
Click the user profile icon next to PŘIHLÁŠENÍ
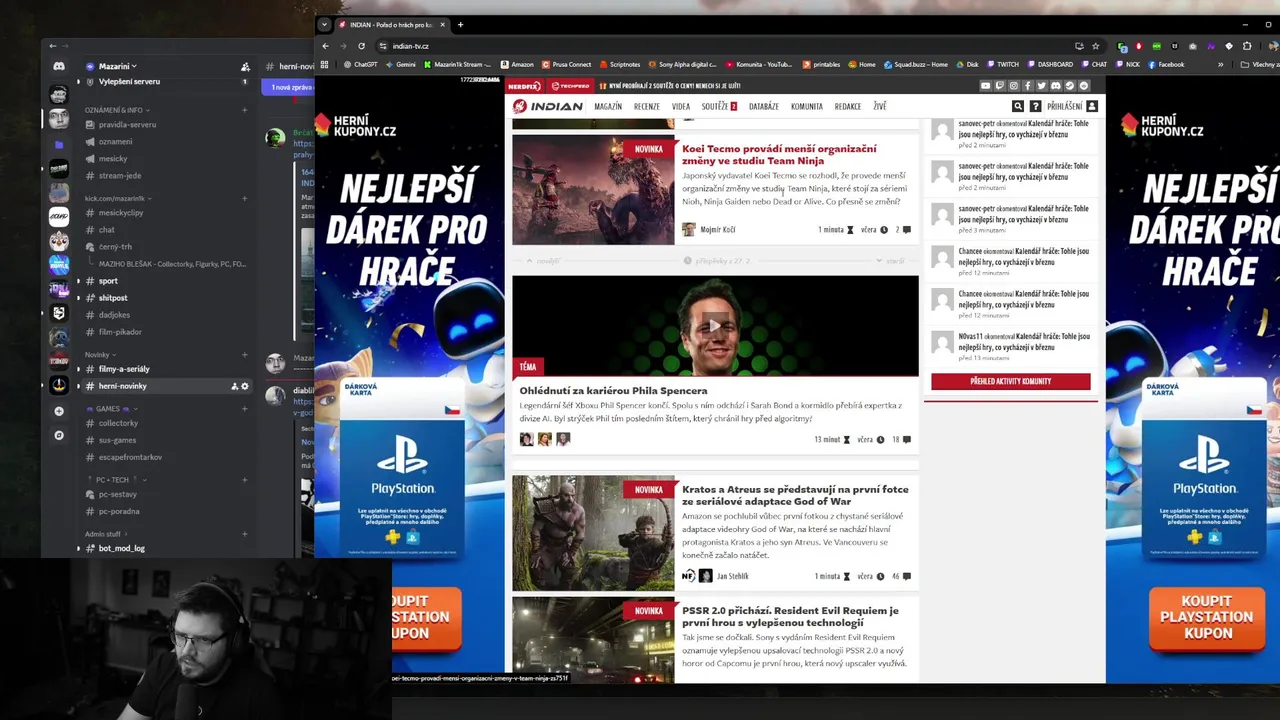coord(1091,106)
